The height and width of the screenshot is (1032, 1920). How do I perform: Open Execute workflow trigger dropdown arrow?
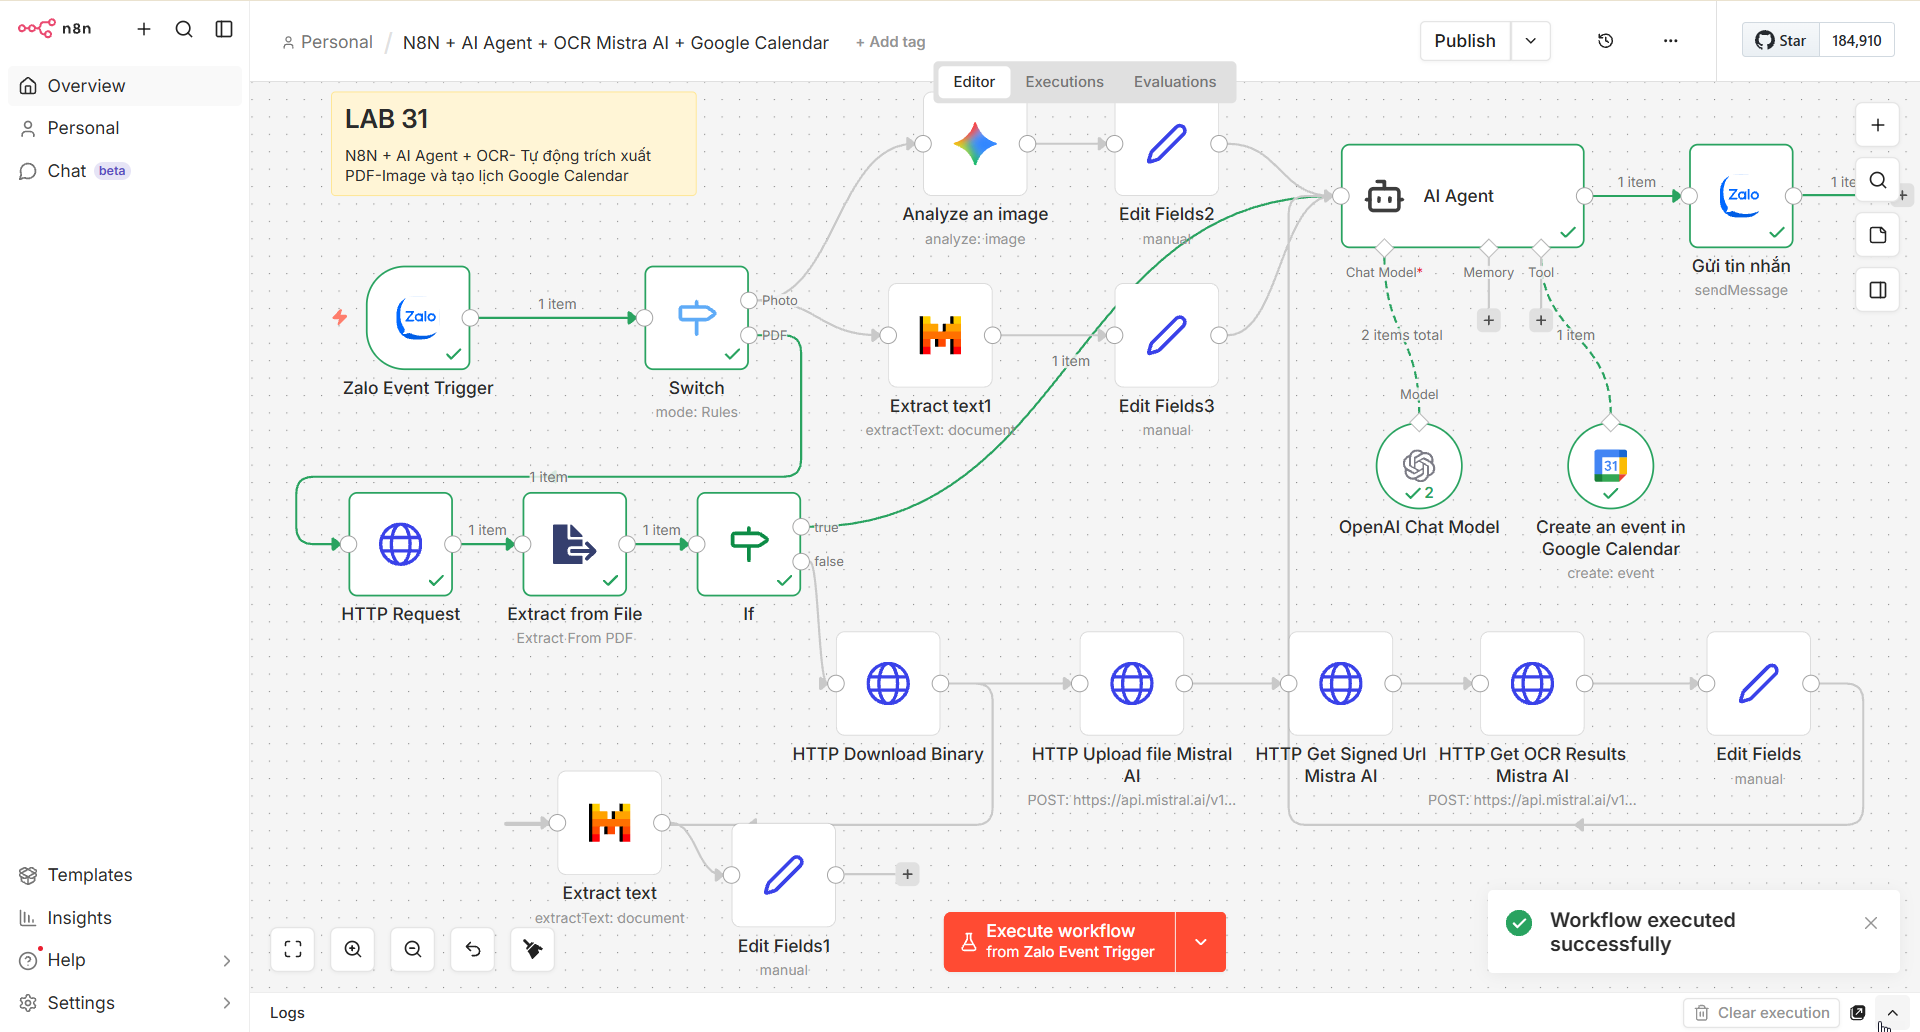(1200, 942)
